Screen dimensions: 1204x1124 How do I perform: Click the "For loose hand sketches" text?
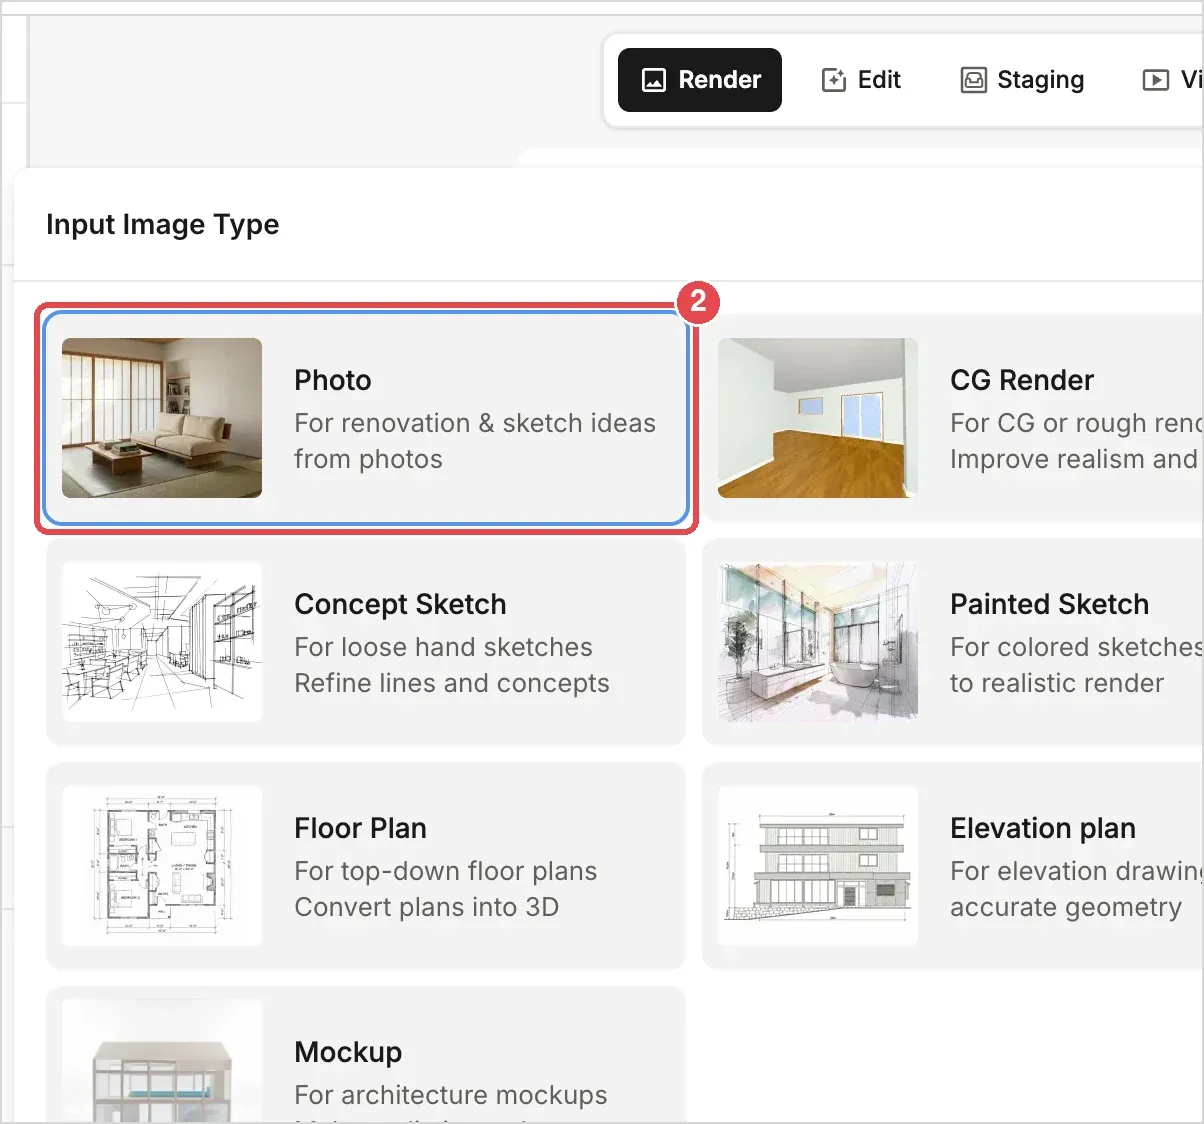point(444,647)
